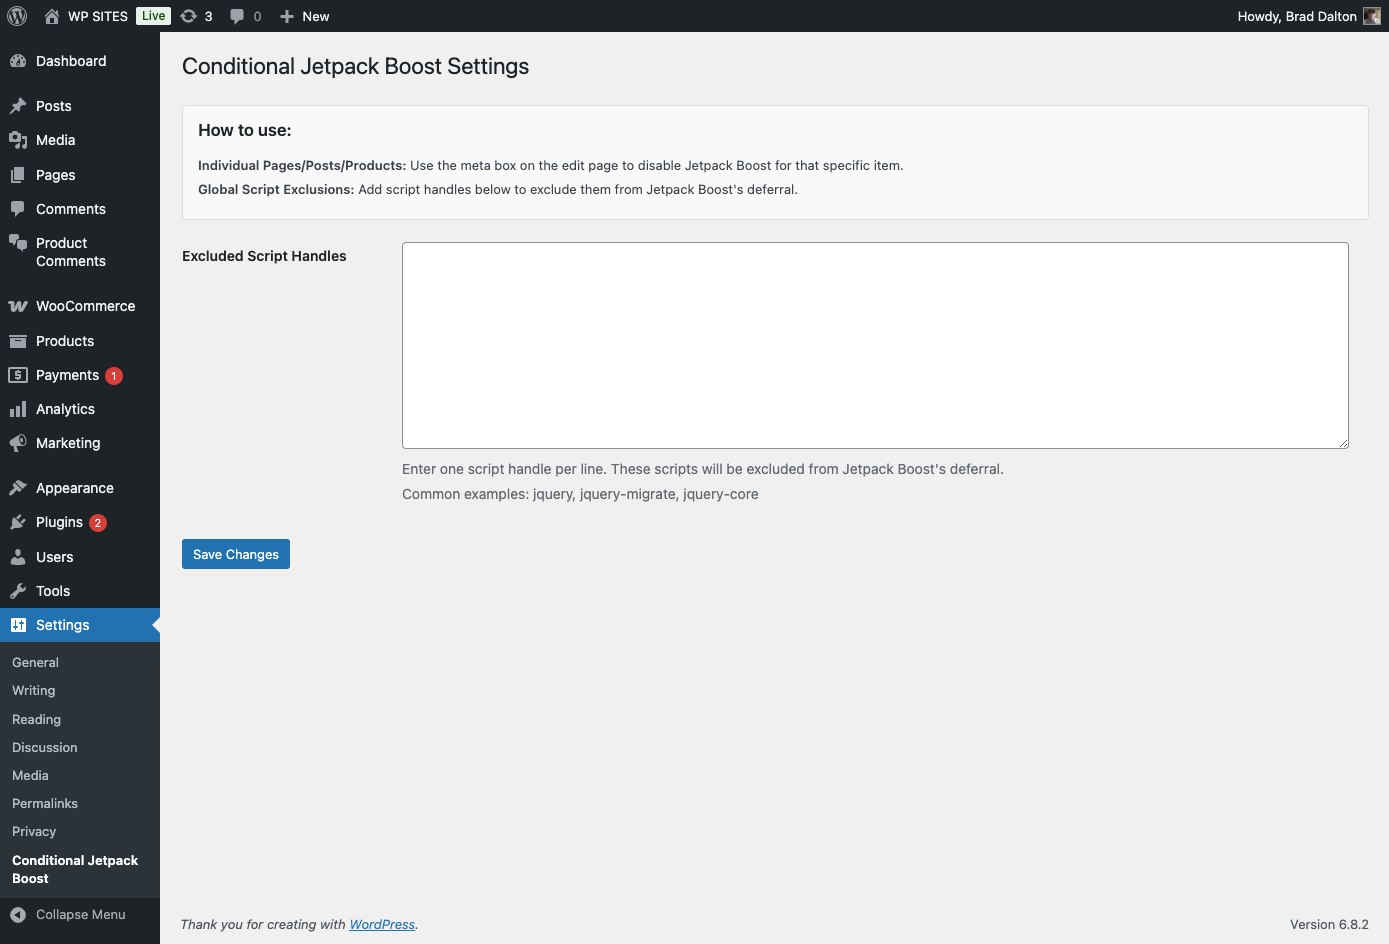1389x944 pixels.
Task: Open the Plugins menu item
Action: (x=59, y=522)
